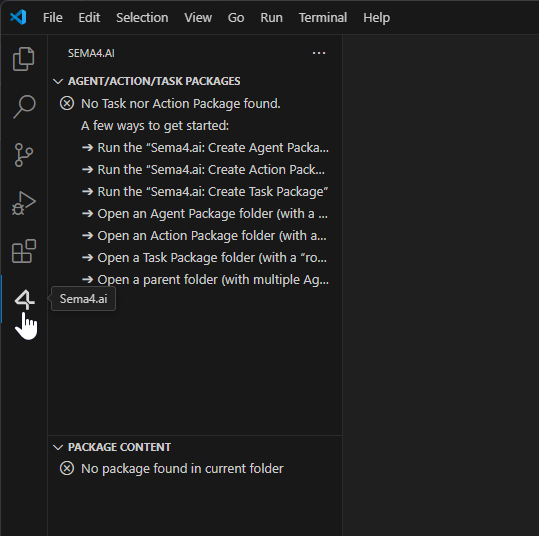This screenshot has width=539, height=536.
Task: Click the PACKAGE CONTENT header label
Action: click(119, 447)
